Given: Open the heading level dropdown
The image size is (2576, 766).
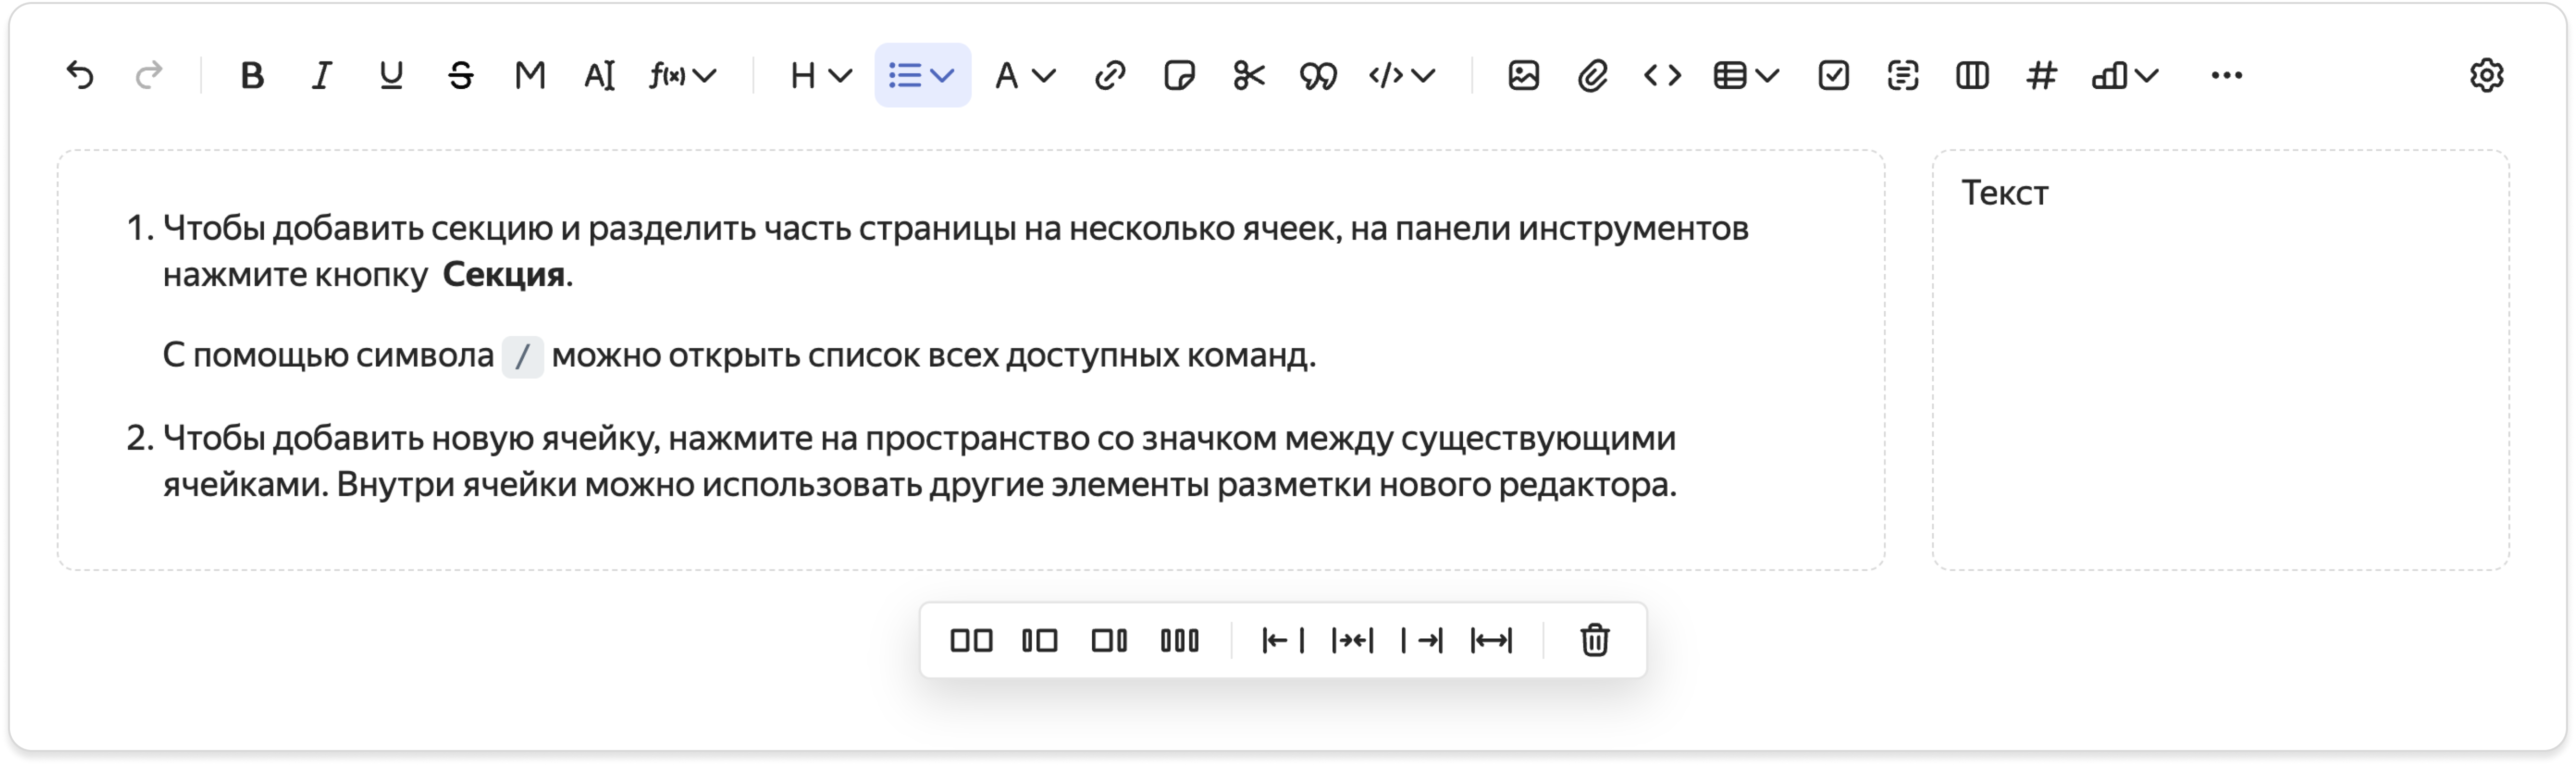Looking at the screenshot, I should point(820,75).
